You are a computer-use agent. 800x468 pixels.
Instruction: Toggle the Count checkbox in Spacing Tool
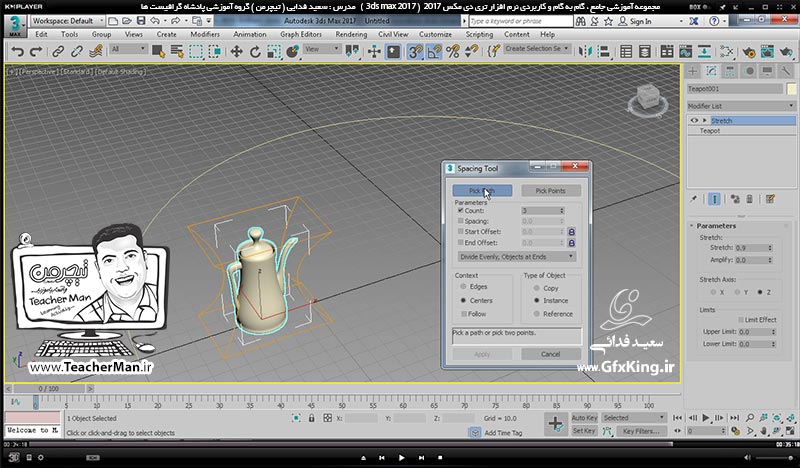pos(461,210)
